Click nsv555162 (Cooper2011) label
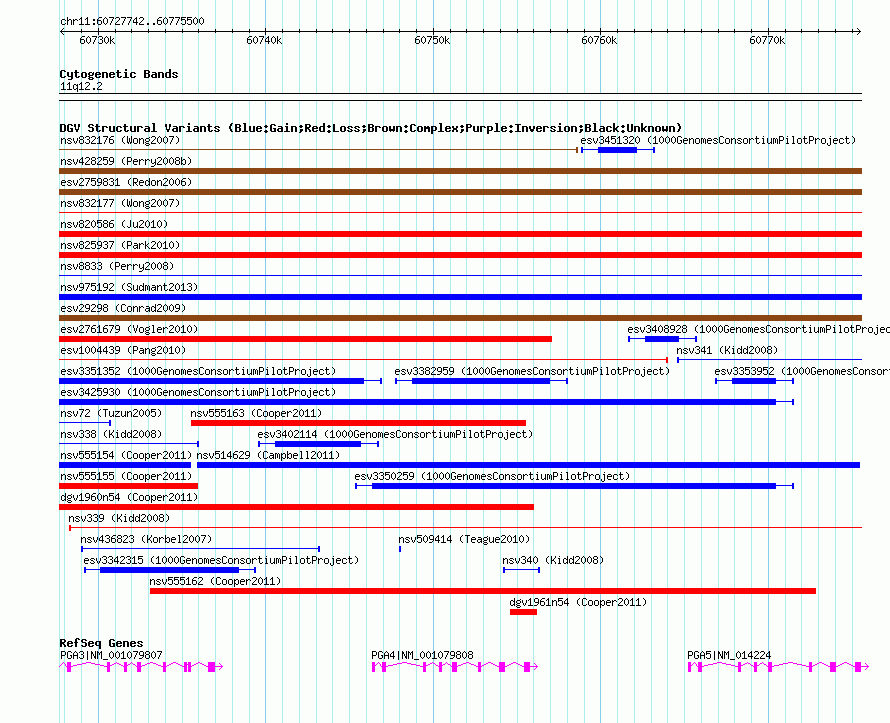 (x=215, y=581)
